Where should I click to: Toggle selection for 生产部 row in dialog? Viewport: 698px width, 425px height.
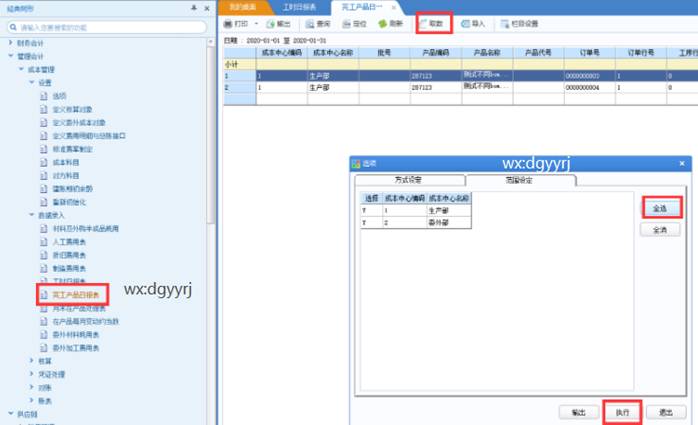click(x=371, y=211)
